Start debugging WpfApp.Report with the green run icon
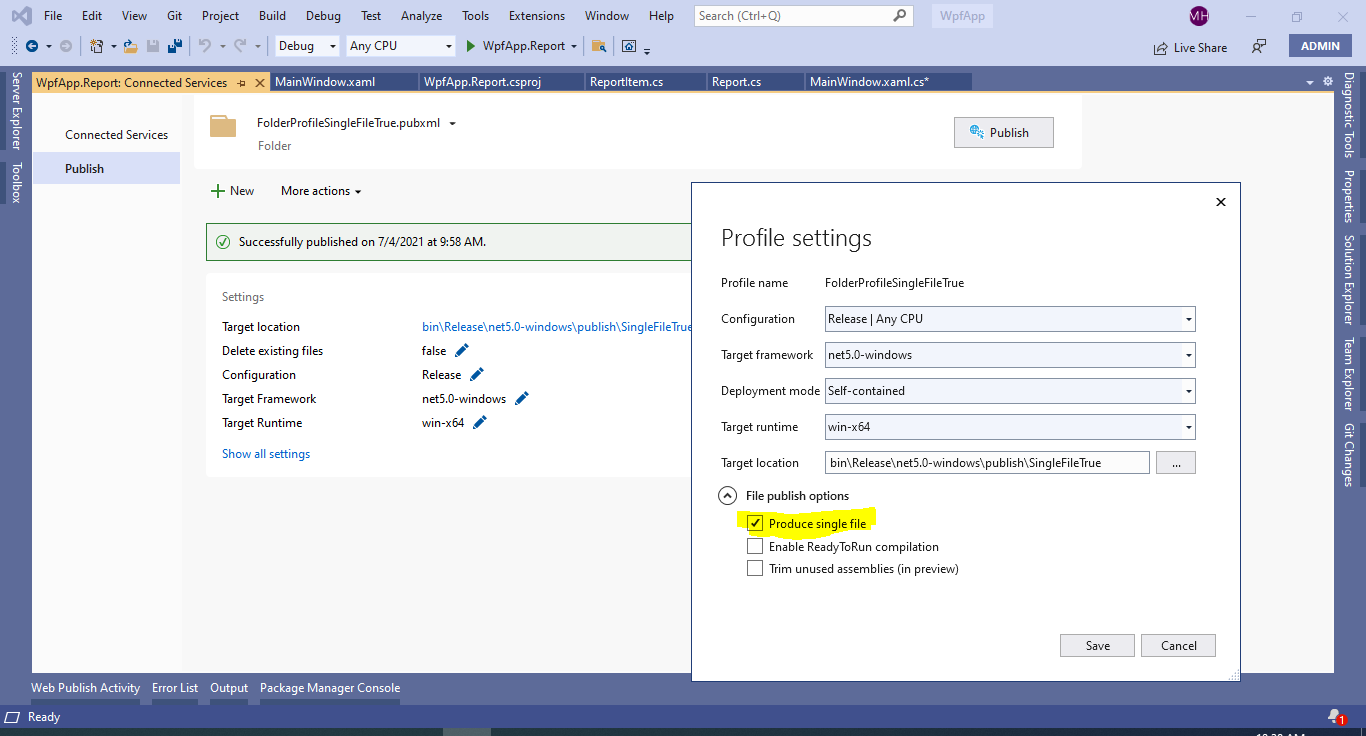 click(468, 45)
